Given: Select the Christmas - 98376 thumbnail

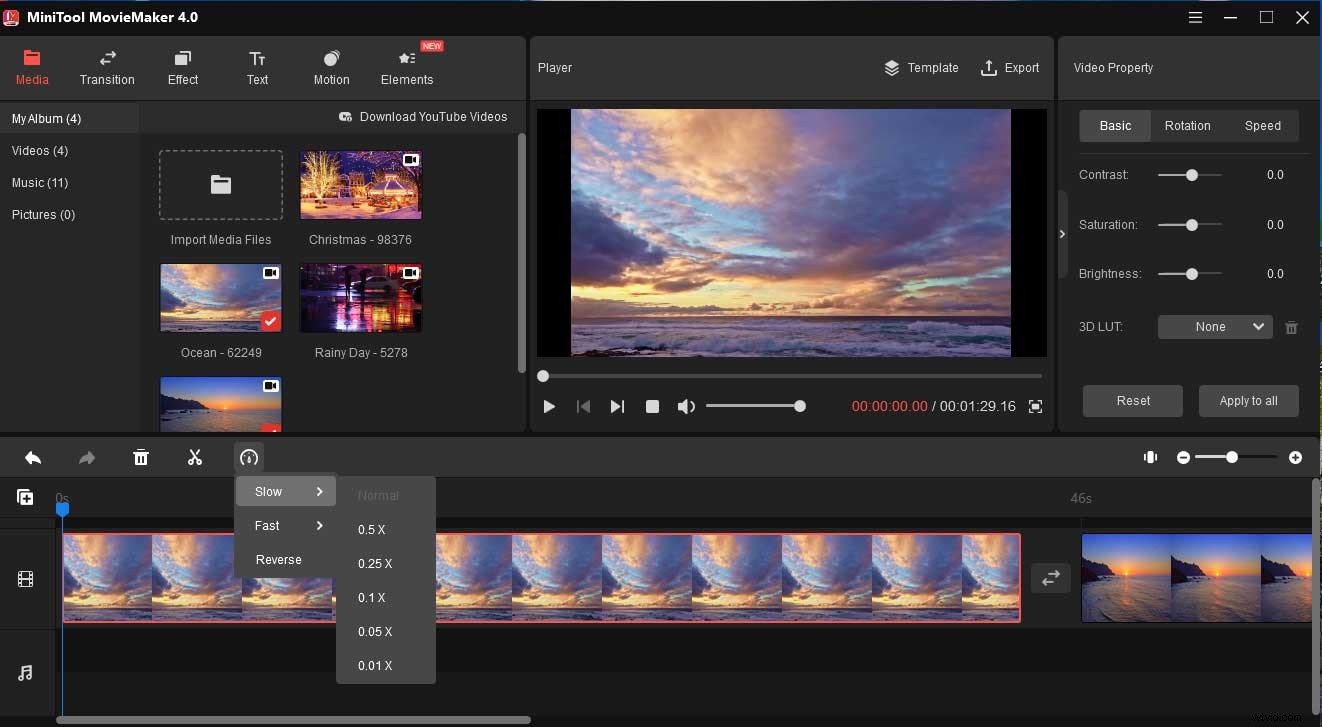Looking at the screenshot, I should [x=360, y=185].
